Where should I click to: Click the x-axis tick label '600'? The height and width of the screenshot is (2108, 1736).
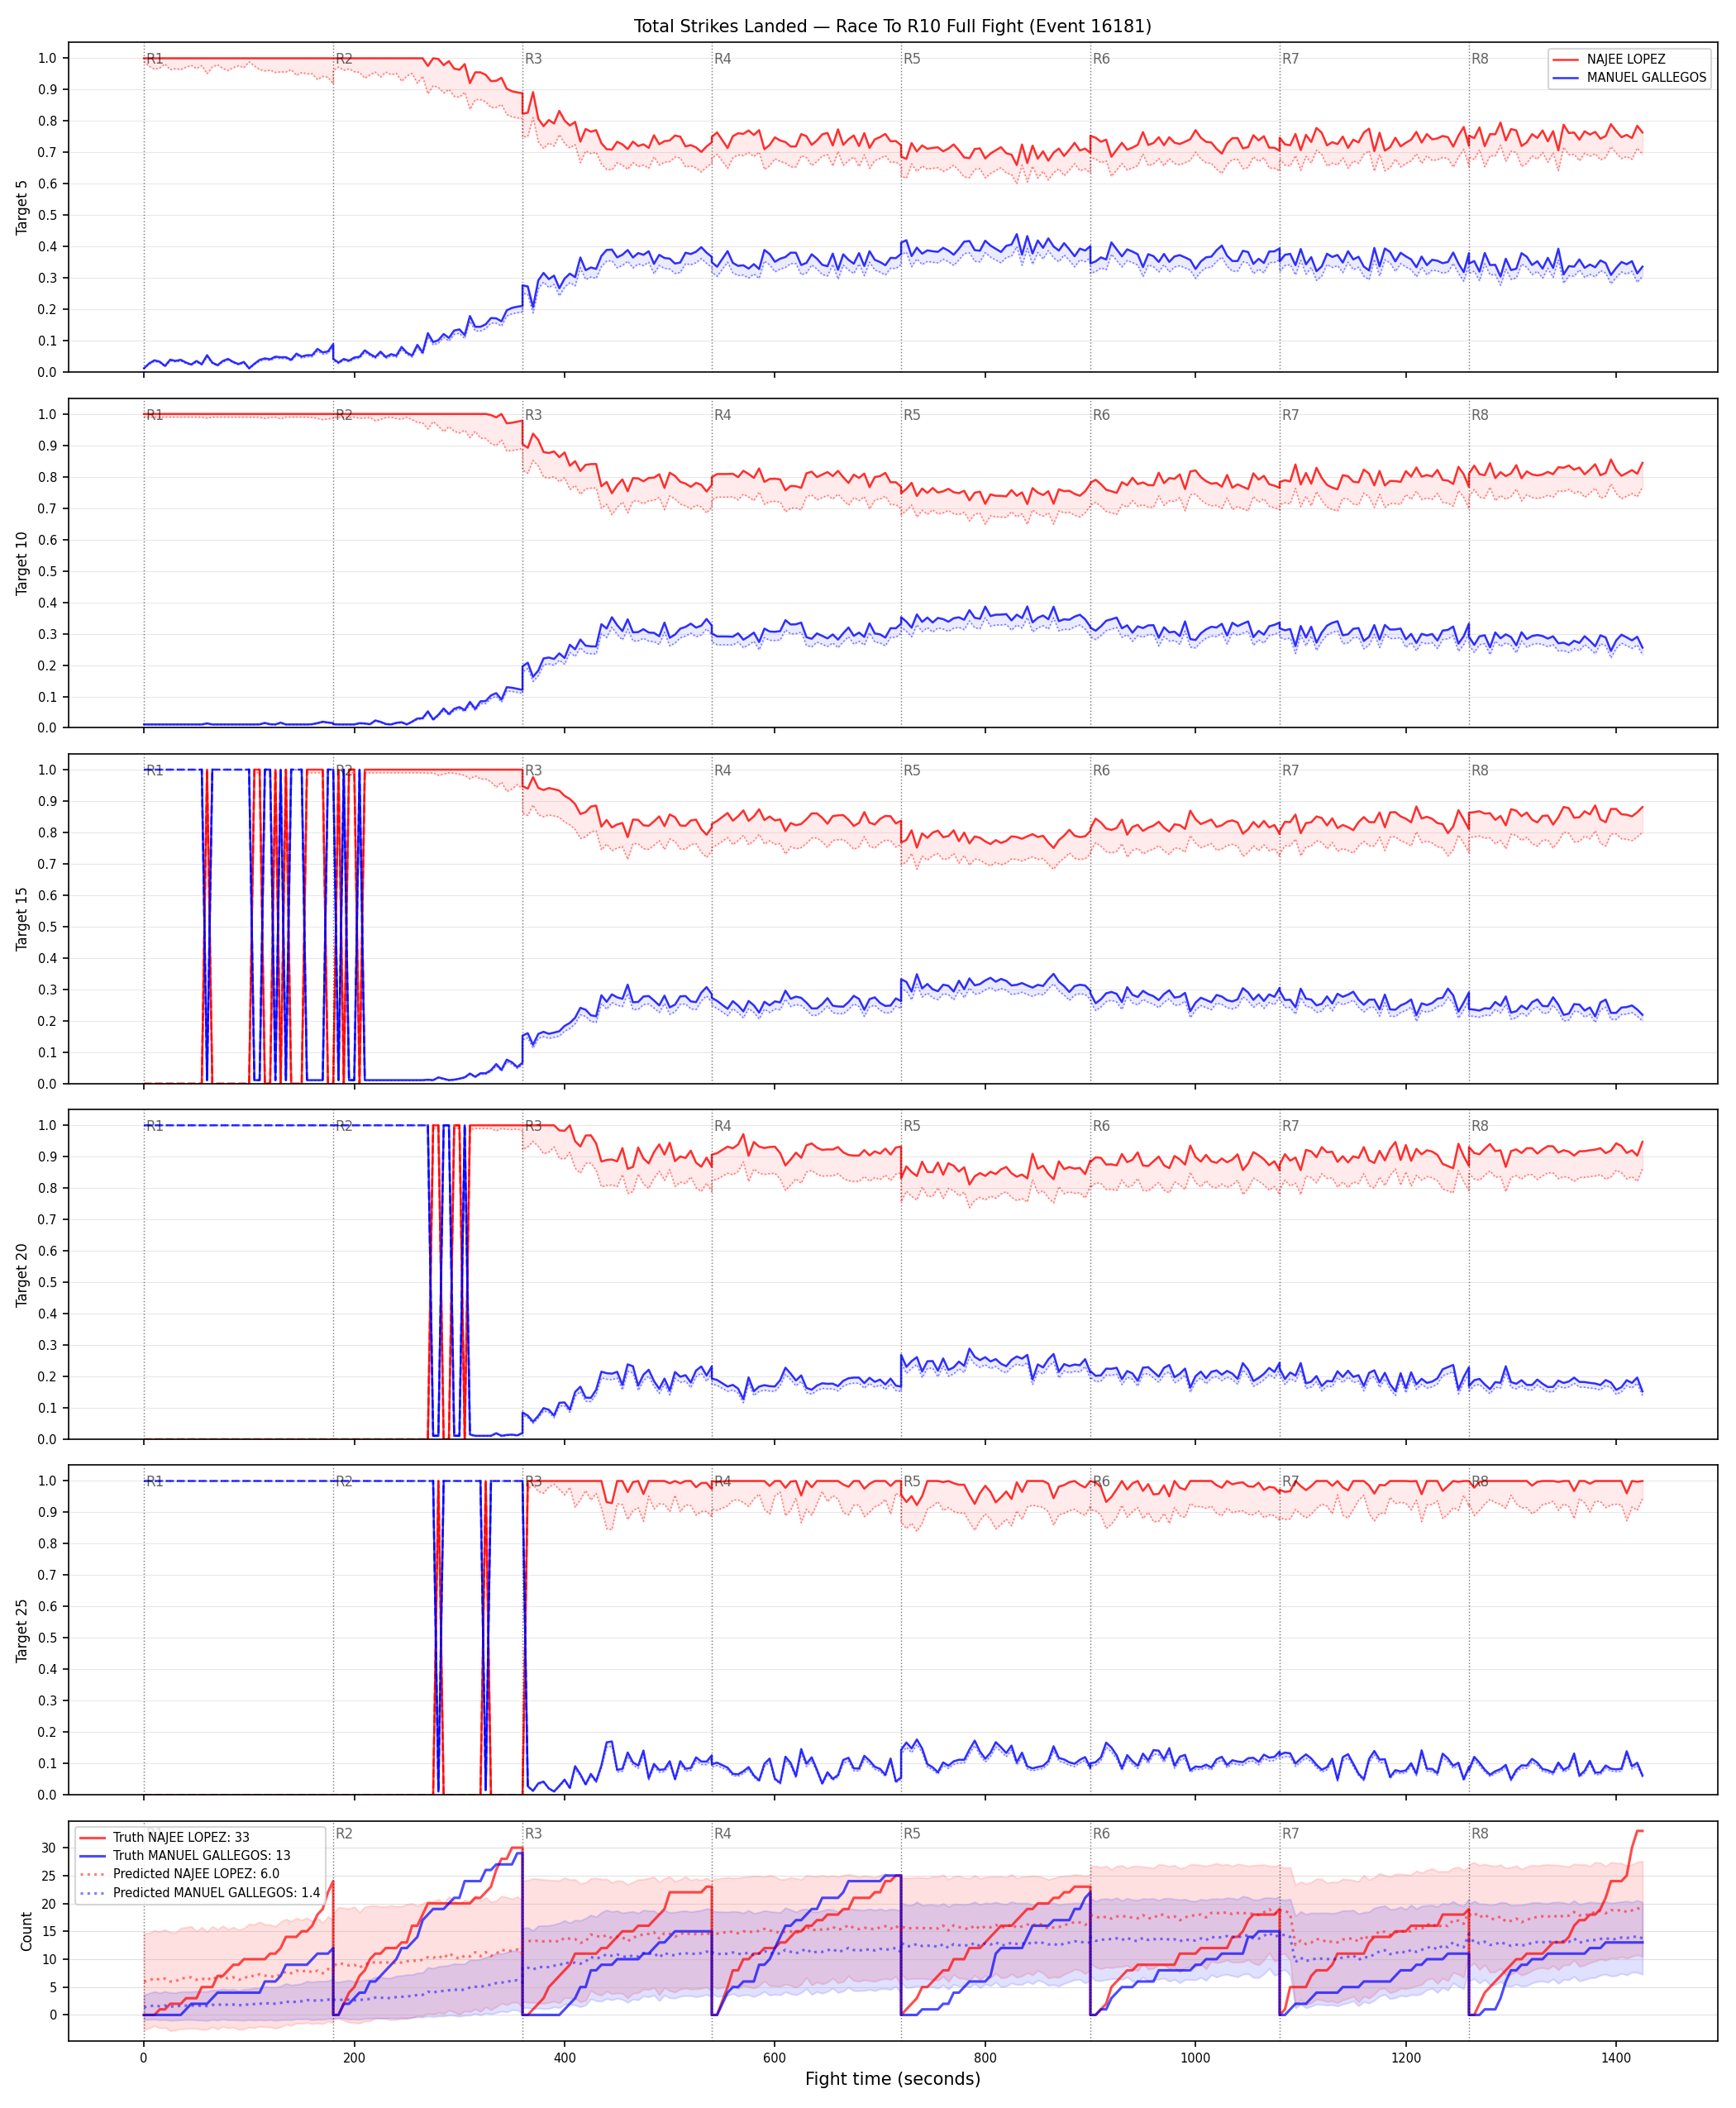[x=775, y=2057]
